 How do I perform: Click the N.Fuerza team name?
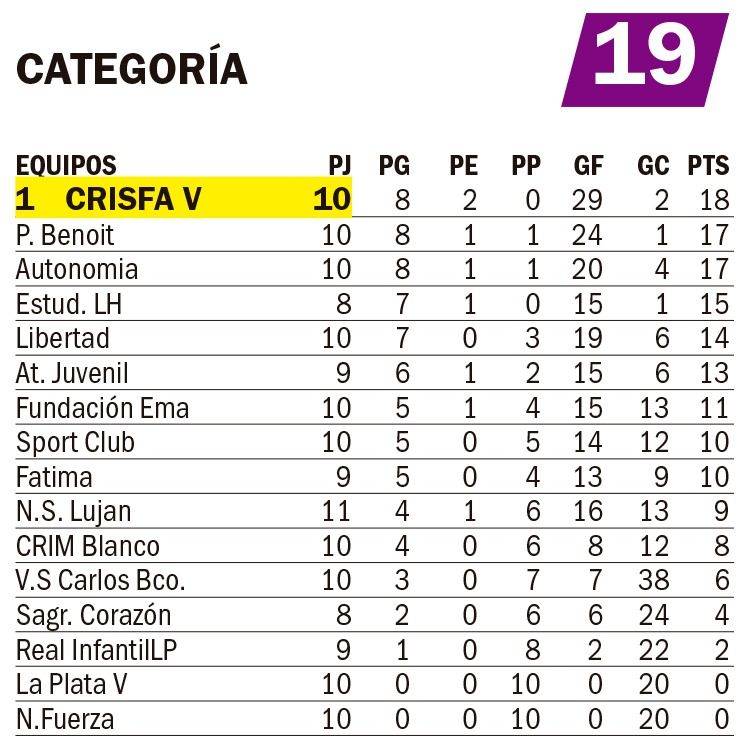tap(65, 718)
